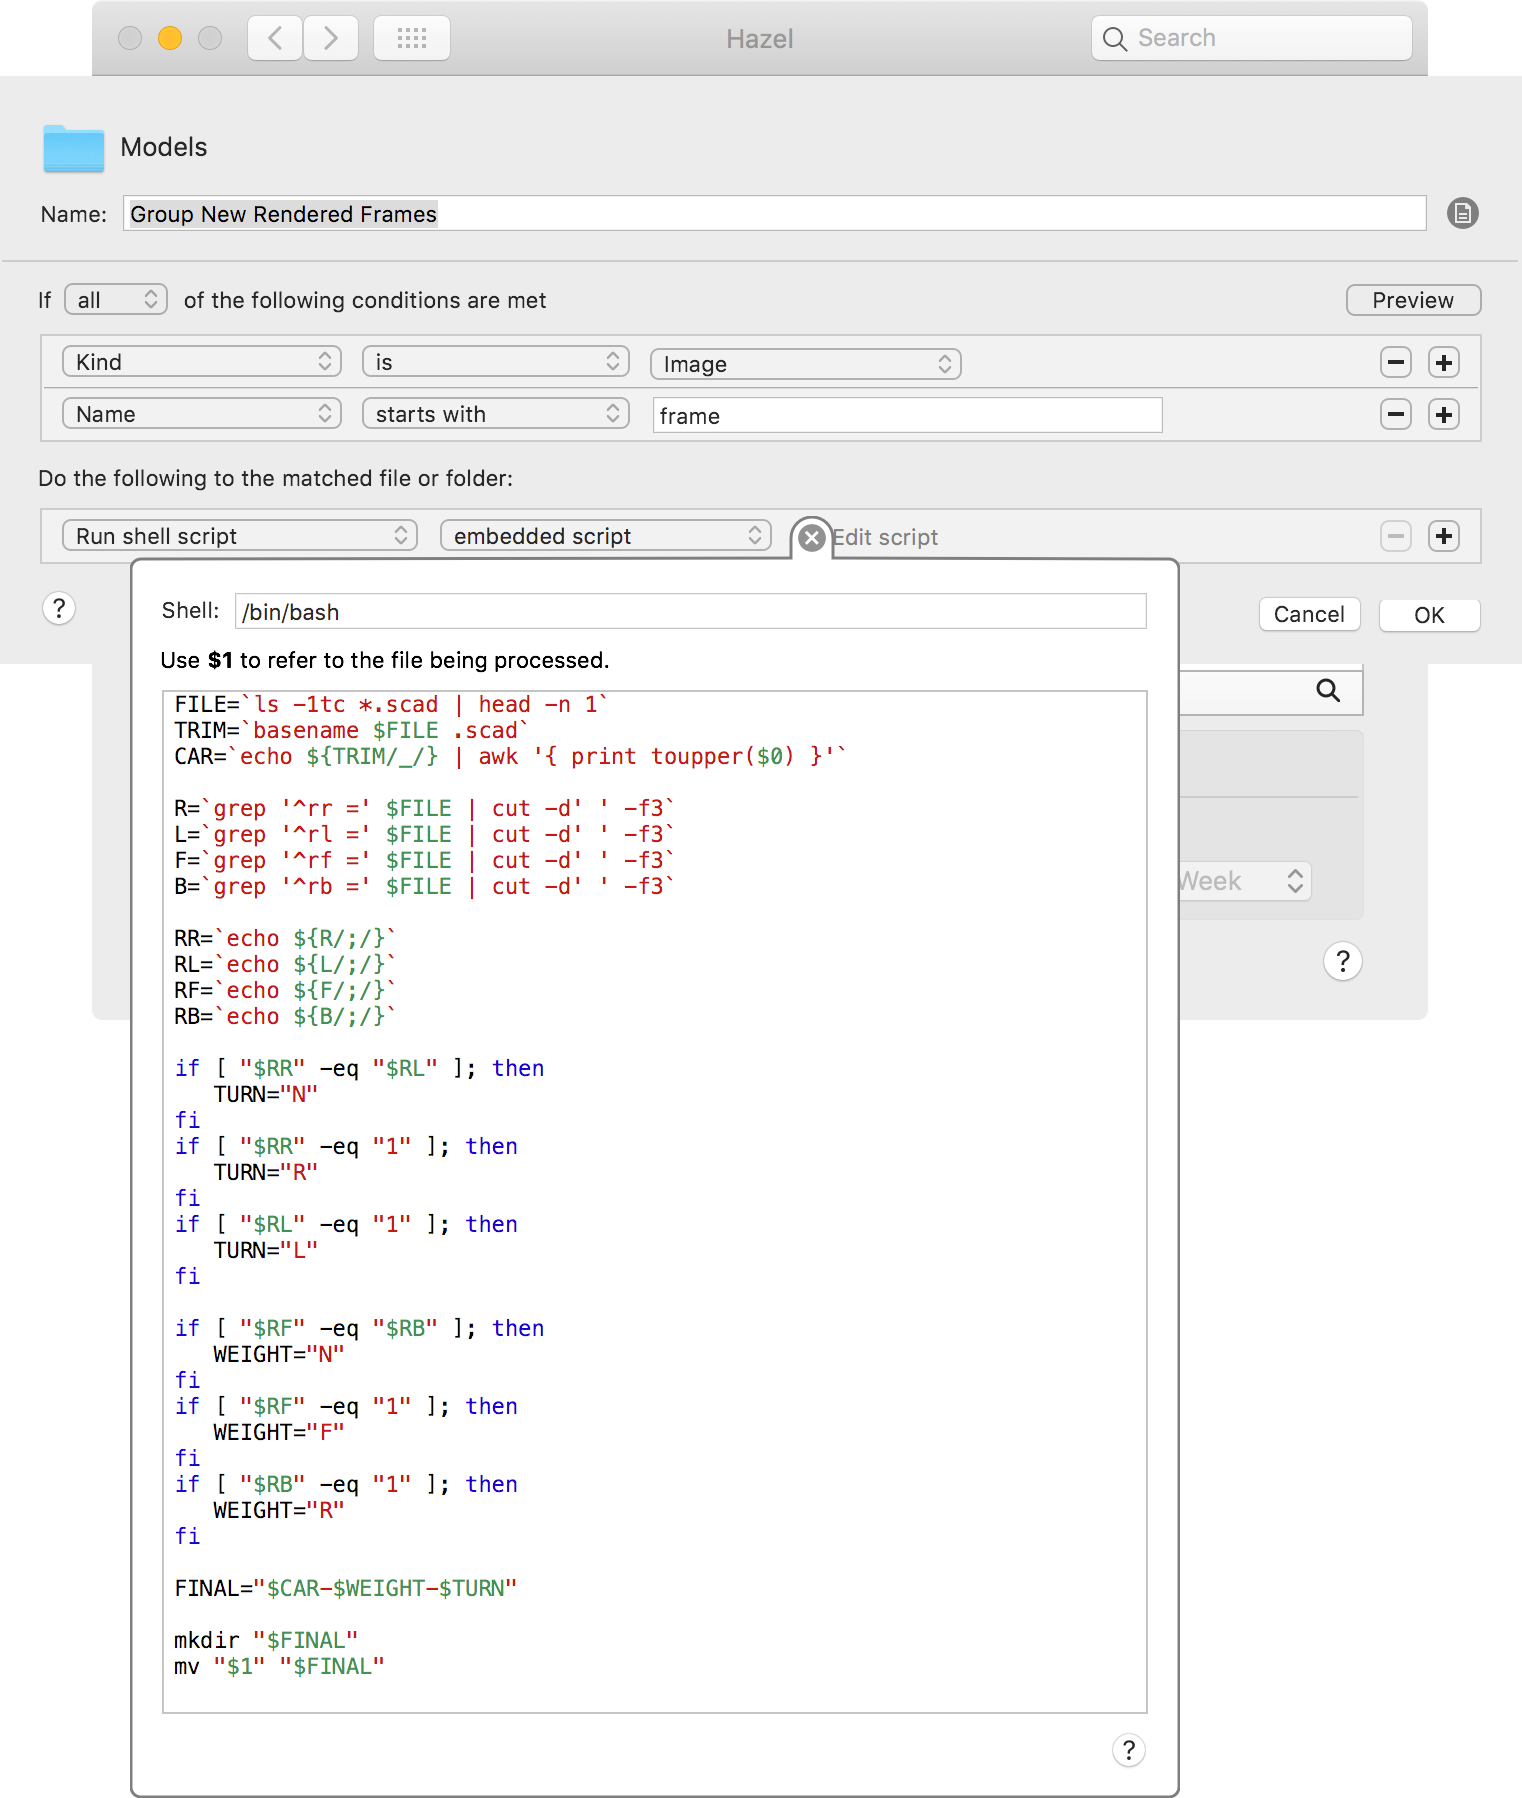
Task: Open the embedded script source dropdown
Action: click(x=605, y=536)
